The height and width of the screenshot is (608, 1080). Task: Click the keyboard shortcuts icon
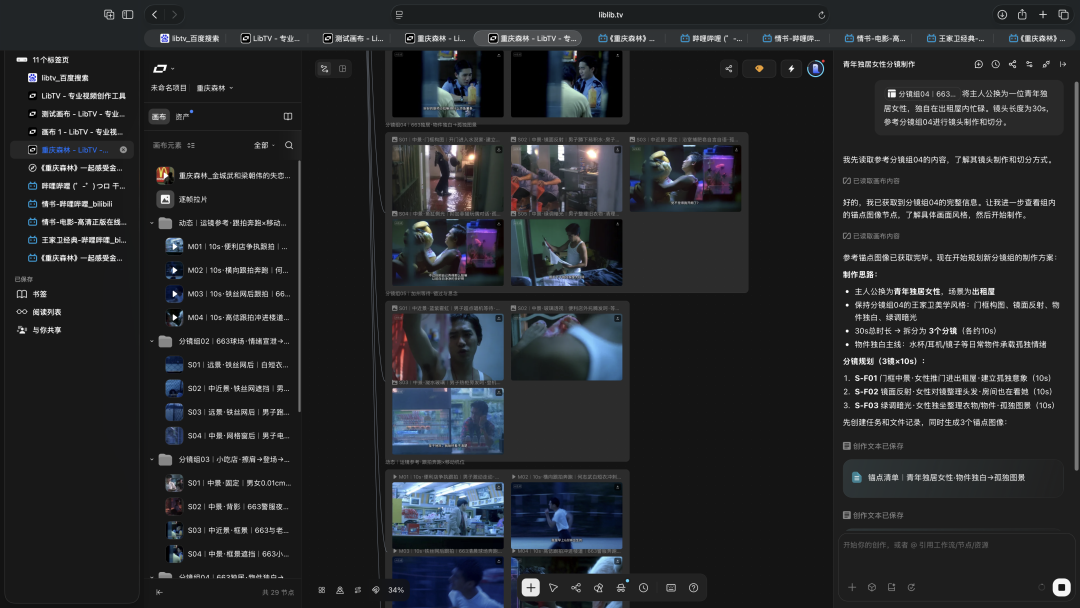tap(671, 587)
